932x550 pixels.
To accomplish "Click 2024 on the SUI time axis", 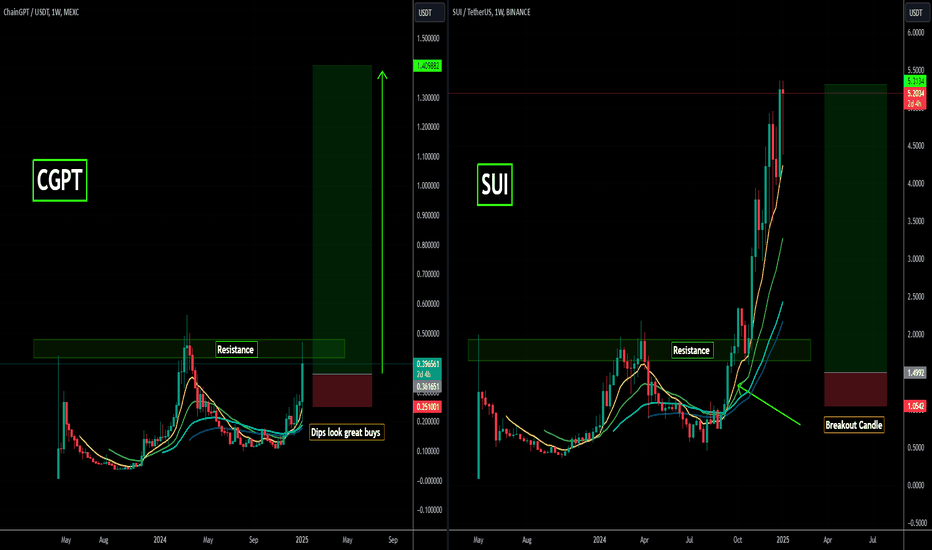I will coord(599,540).
